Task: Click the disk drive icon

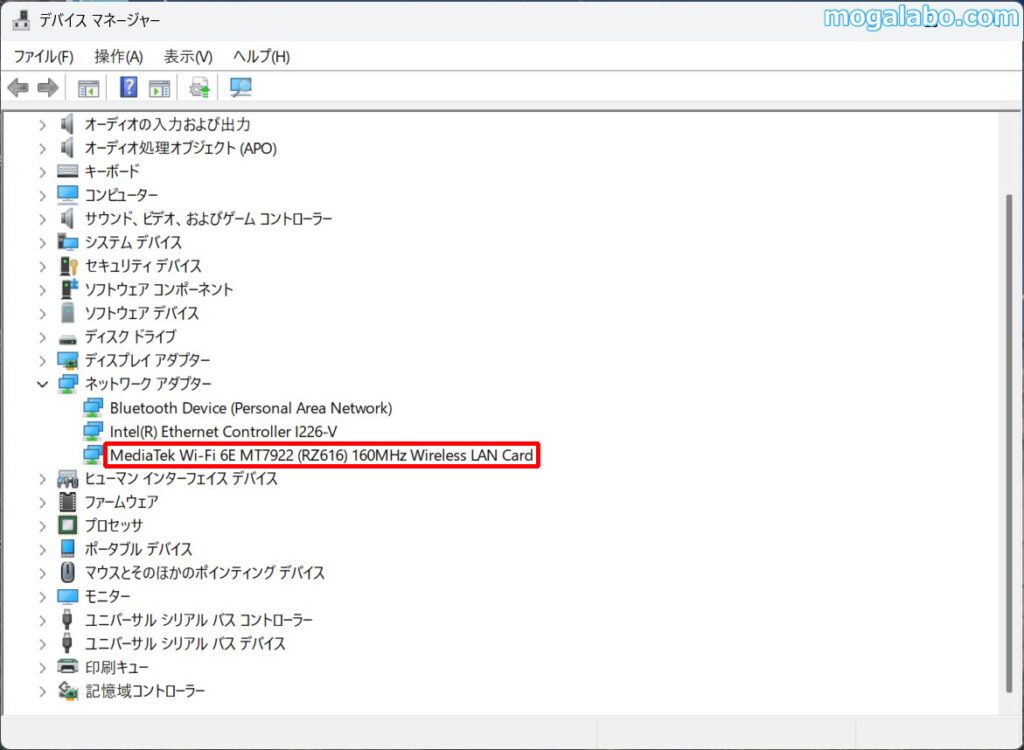Action: coord(68,339)
